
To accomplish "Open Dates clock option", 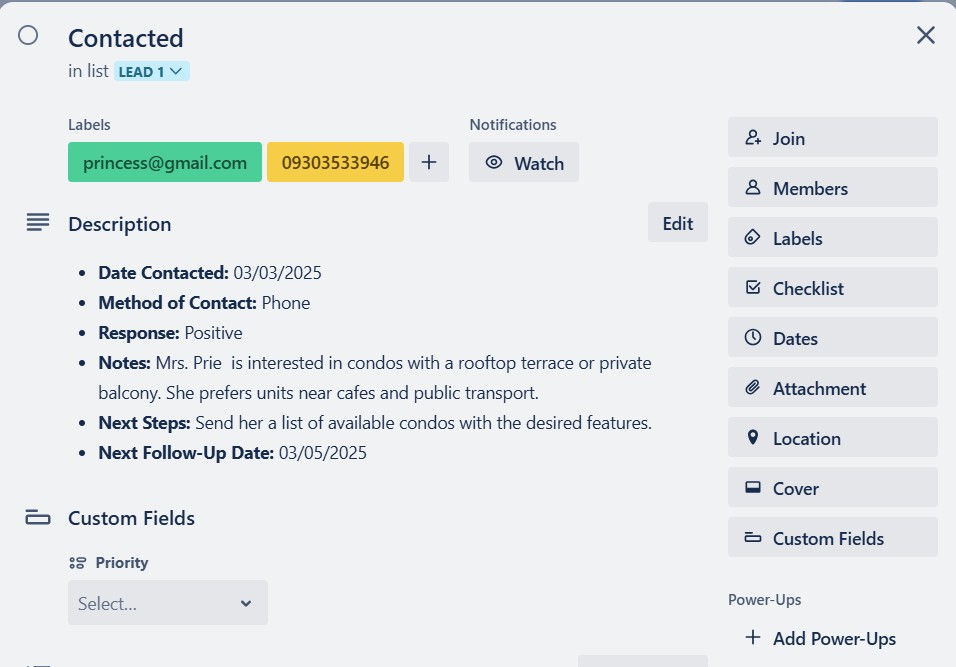I will pos(832,338).
